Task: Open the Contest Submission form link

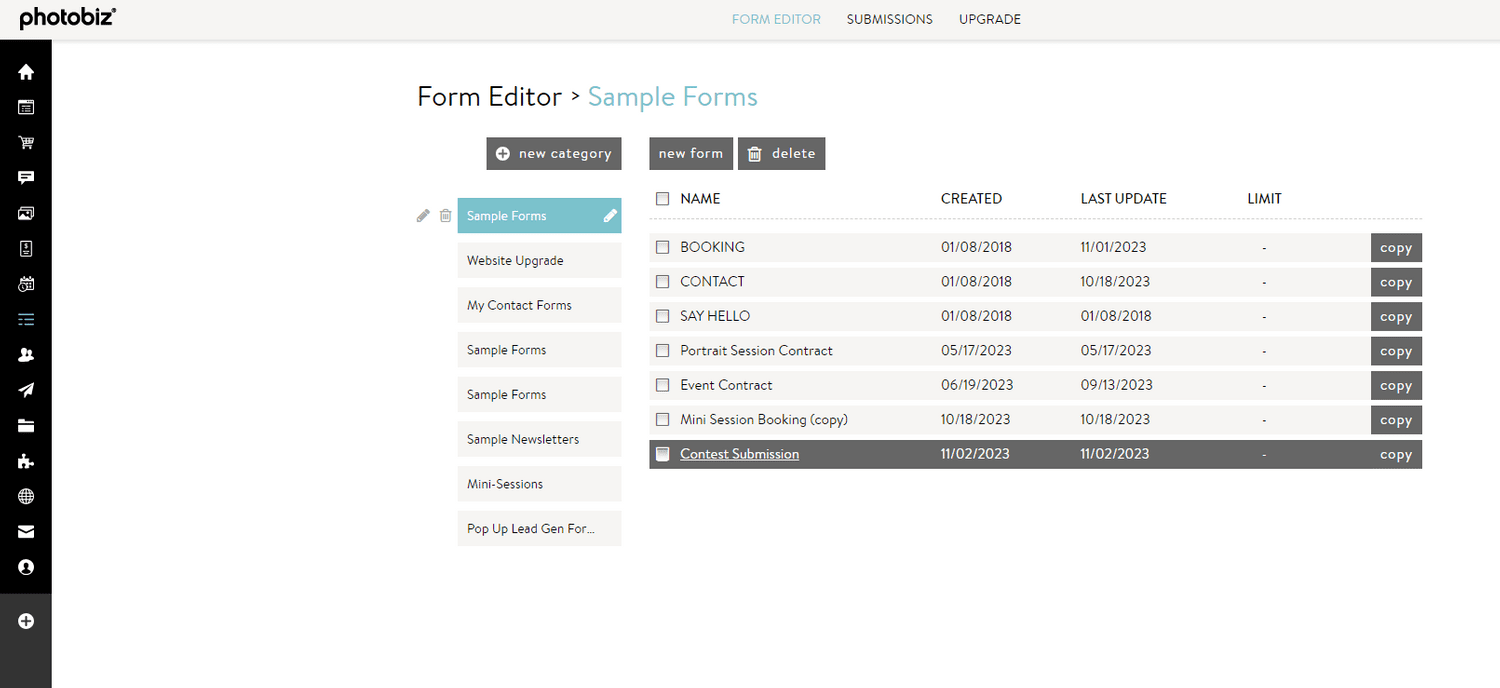Action: pos(739,453)
